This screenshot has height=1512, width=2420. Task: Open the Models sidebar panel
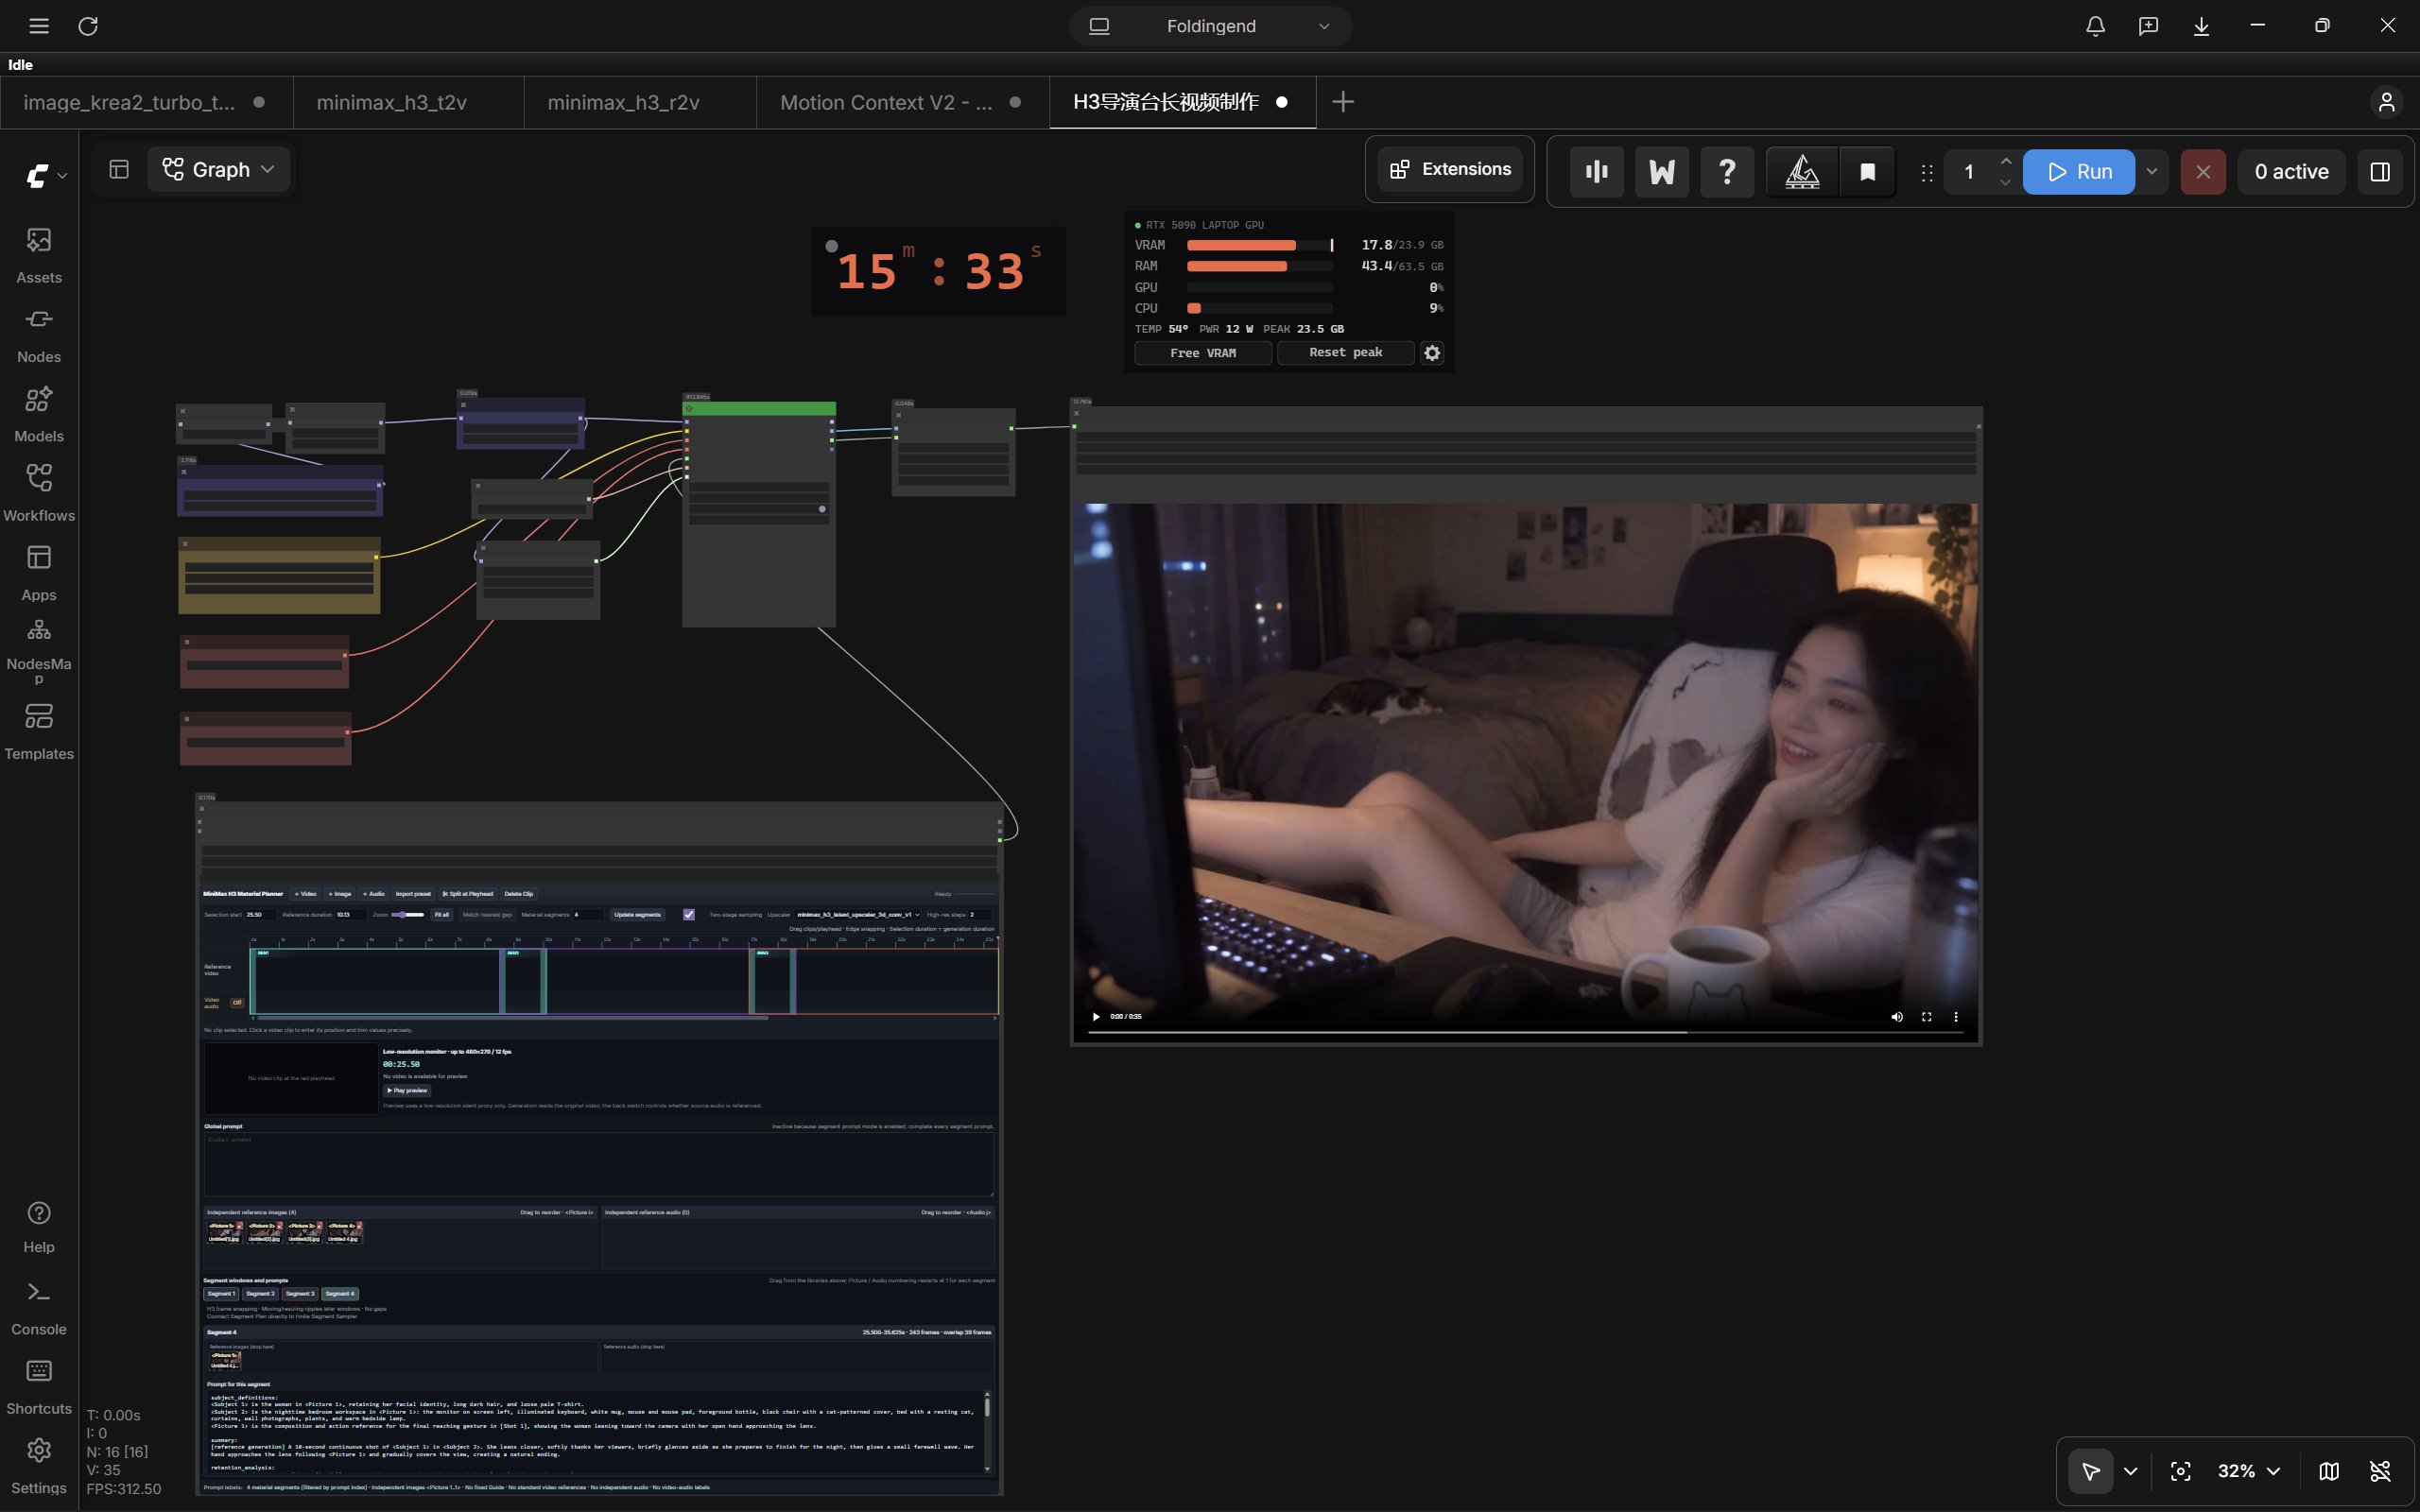[x=39, y=414]
